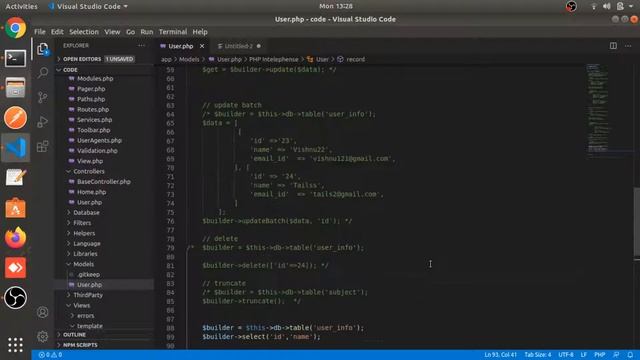Open the text editor from dock
This screenshot has width=640, height=360.
tap(16, 178)
